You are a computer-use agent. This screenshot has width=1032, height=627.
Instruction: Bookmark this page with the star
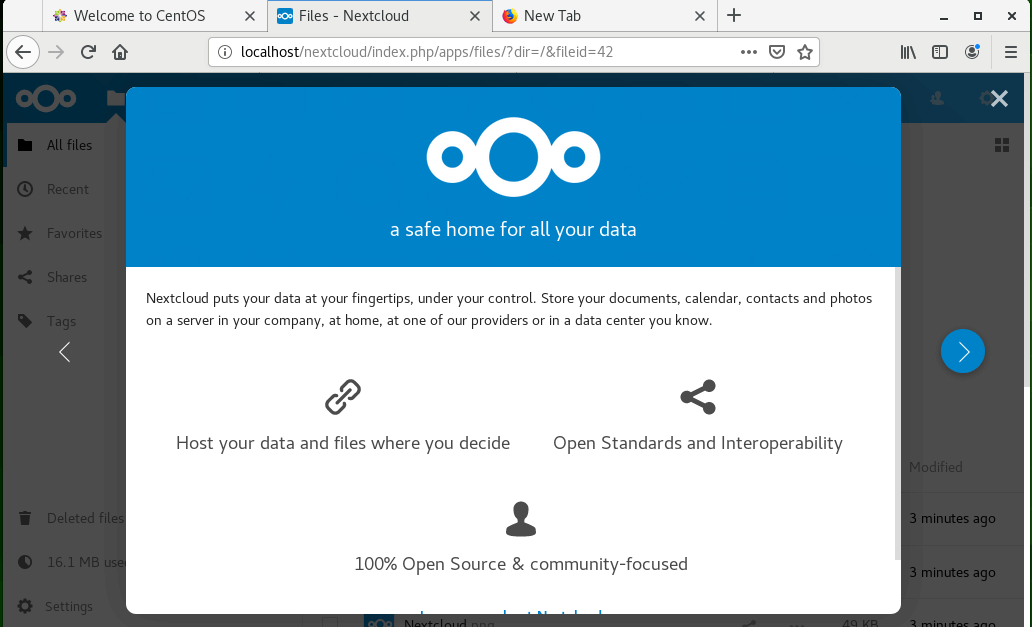pos(804,52)
